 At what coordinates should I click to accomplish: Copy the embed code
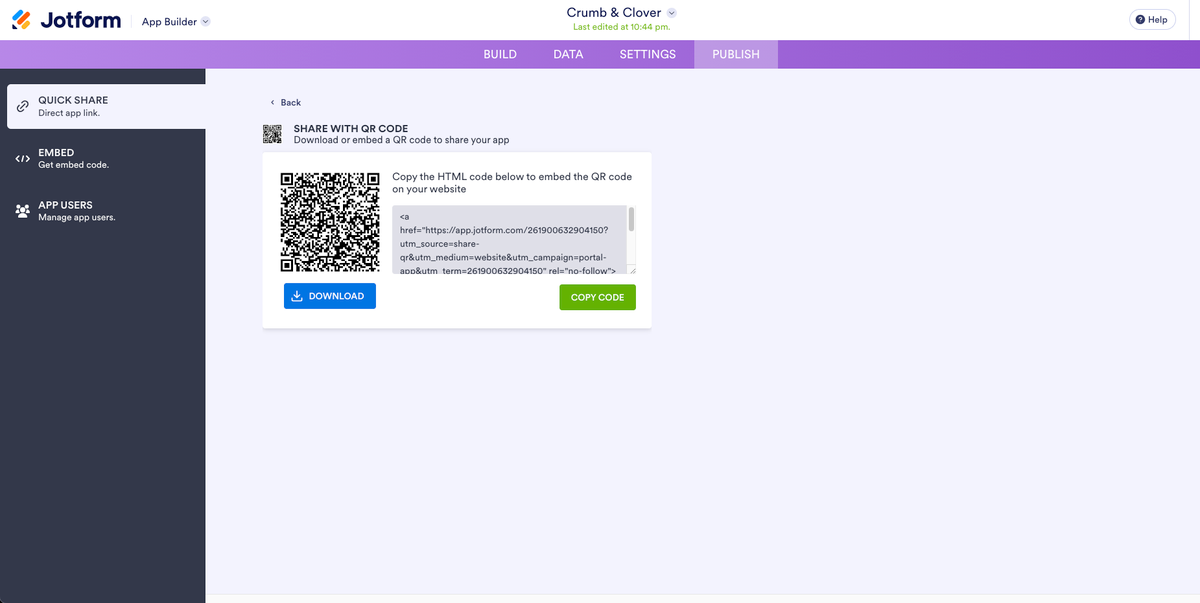pyautogui.click(x=597, y=297)
